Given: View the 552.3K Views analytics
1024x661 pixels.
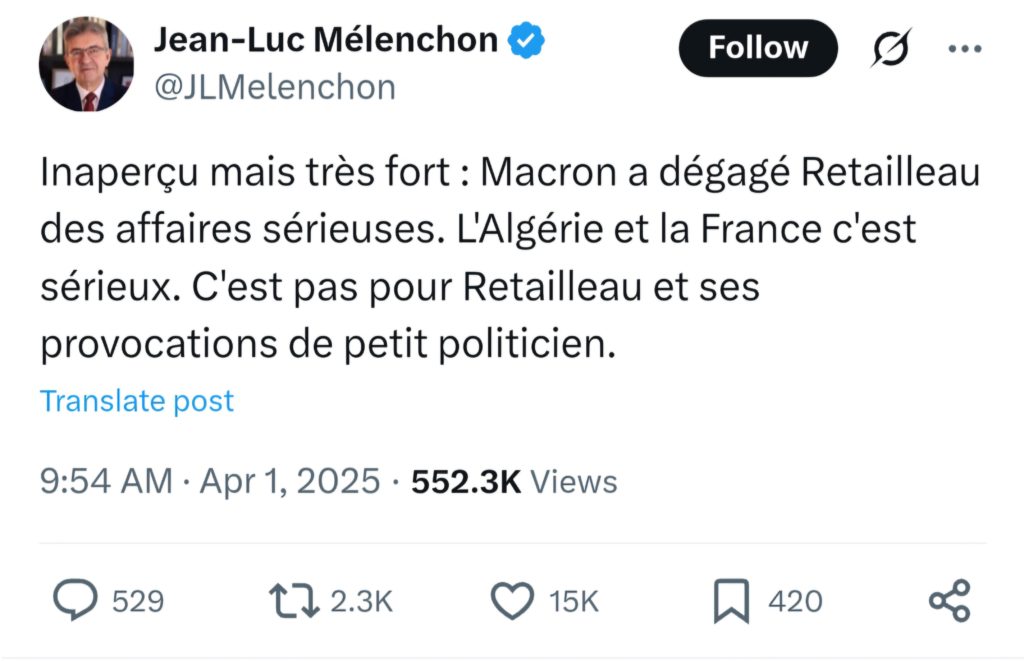Looking at the screenshot, I should 515,482.
